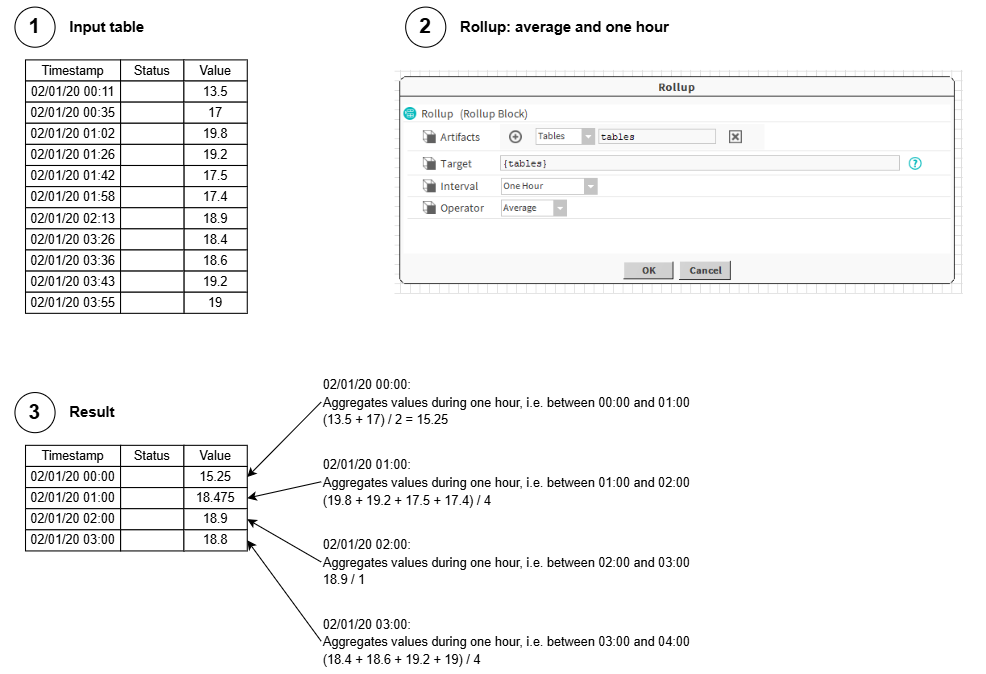The height and width of the screenshot is (674, 986).
Task: Focus the Target {tables} input field
Action: point(699,163)
